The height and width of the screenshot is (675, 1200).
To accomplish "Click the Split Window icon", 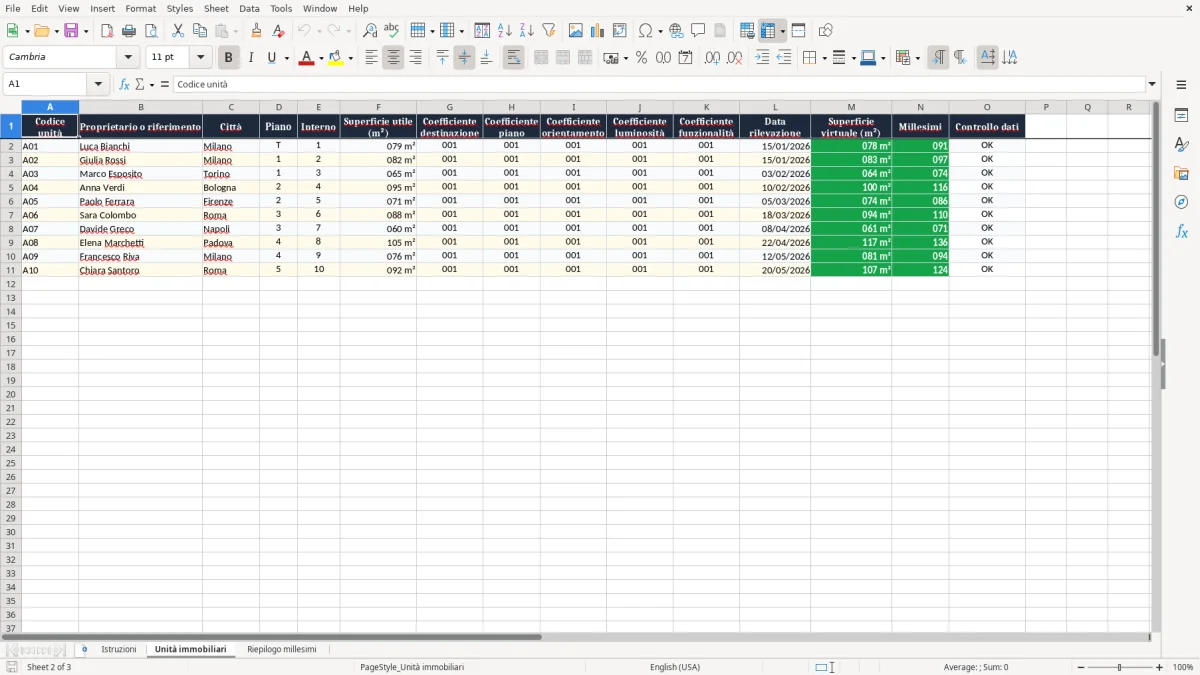I will point(798,31).
